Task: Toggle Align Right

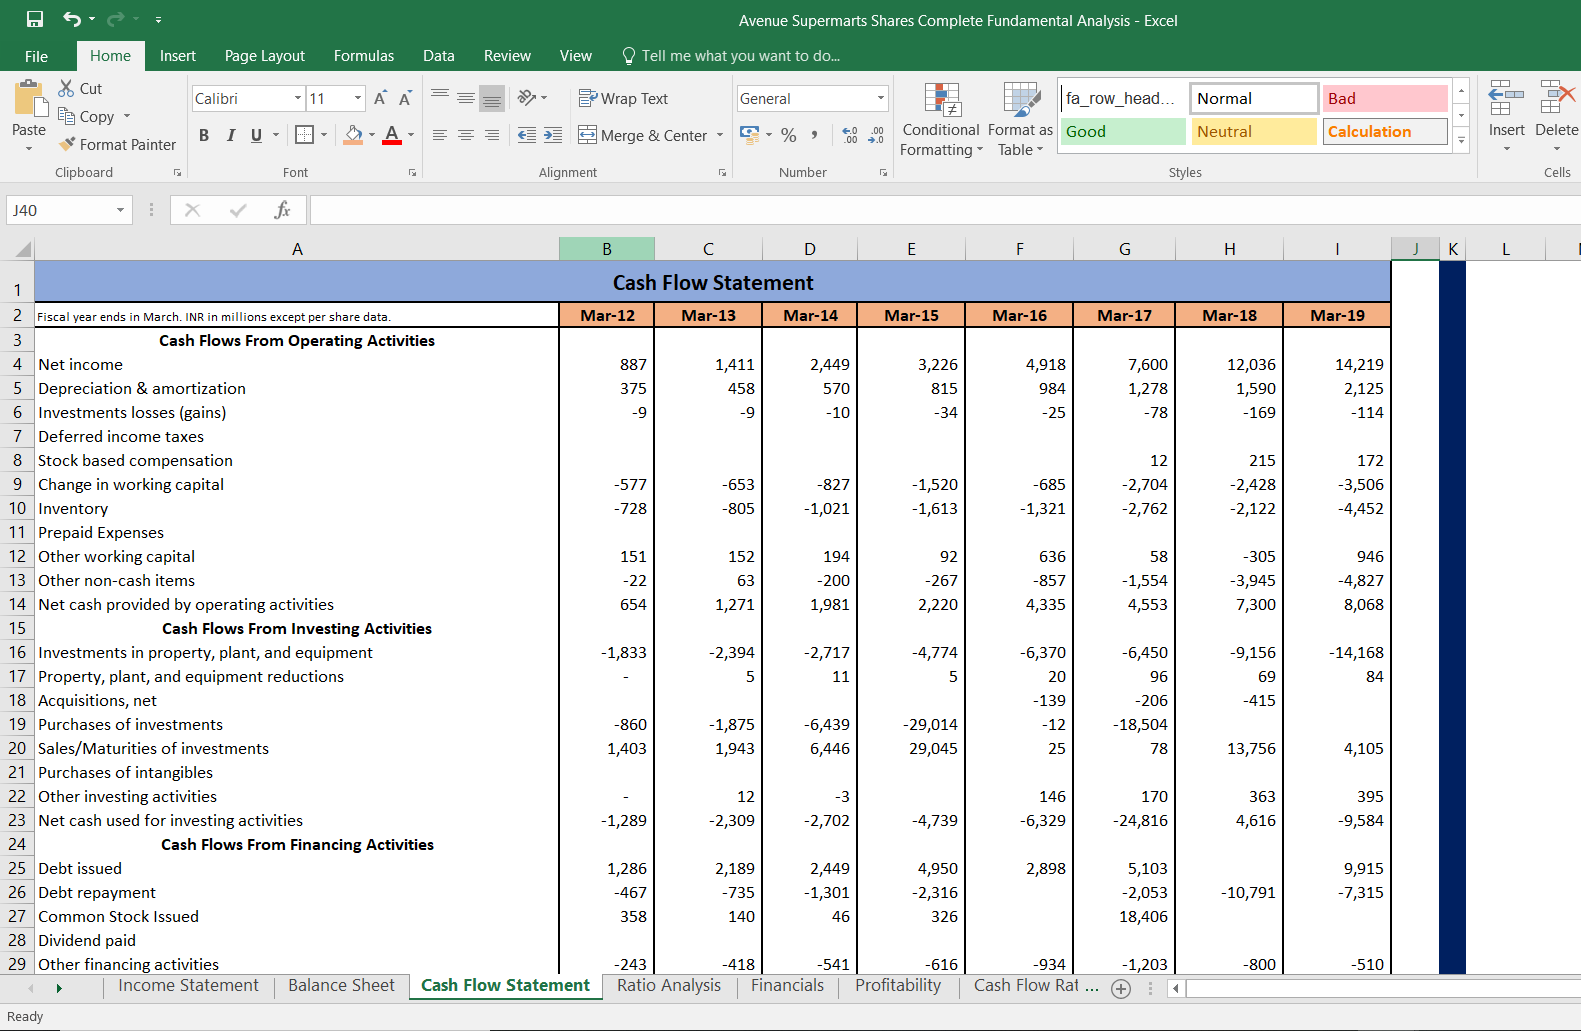Action: (x=492, y=135)
